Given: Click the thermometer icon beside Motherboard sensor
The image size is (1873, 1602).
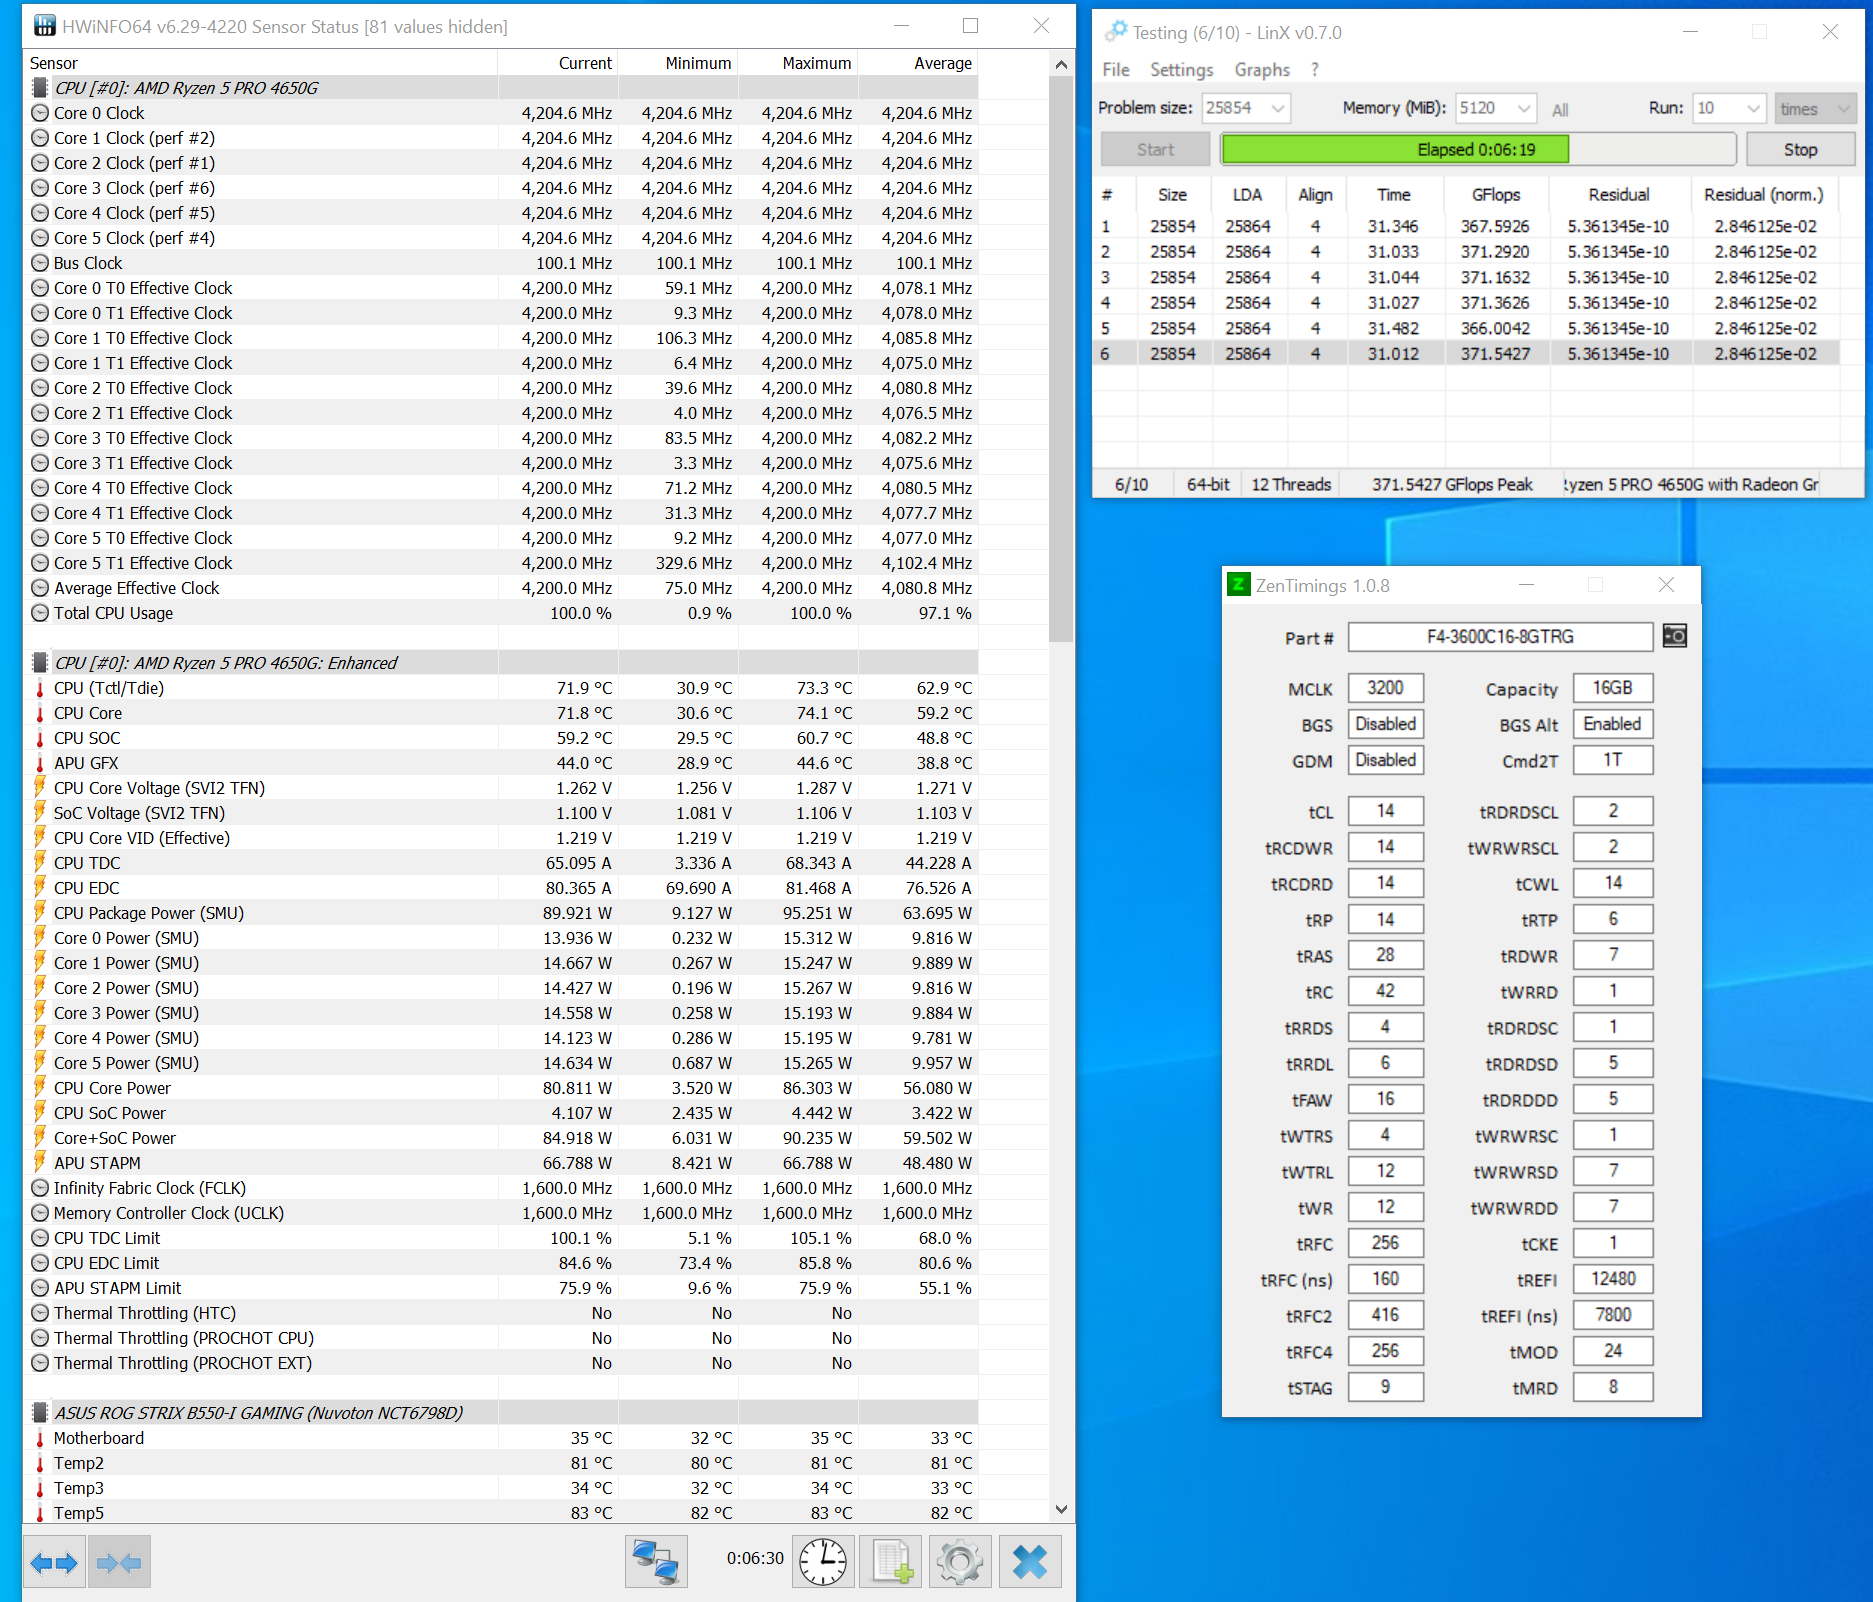Looking at the screenshot, I should click(40, 1438).
